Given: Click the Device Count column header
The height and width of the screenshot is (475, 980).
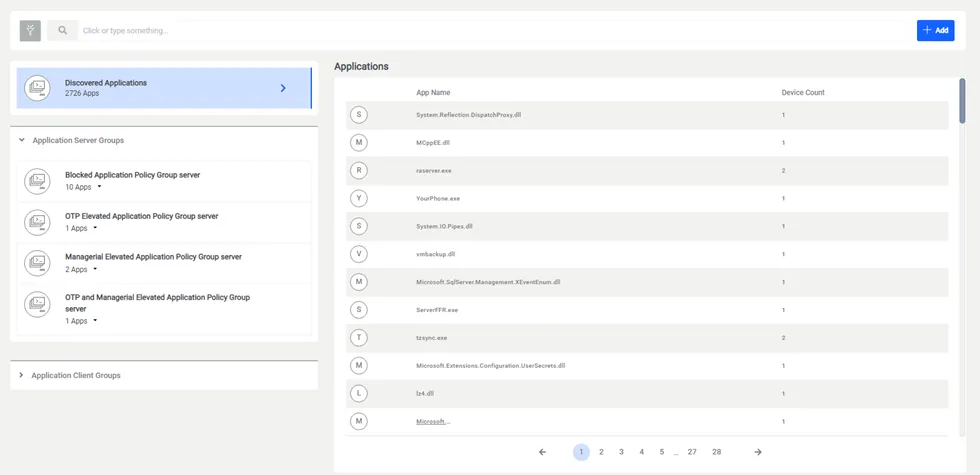Looking at the screenshot, I should pos(803,92).
